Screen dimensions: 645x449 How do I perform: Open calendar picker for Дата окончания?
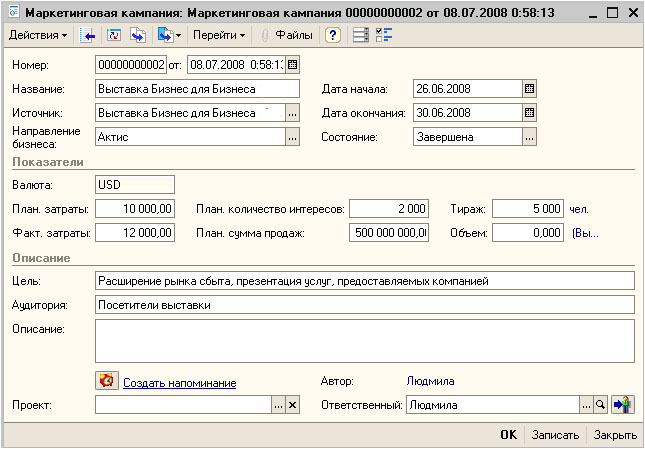pyautogui.click(x=529, y=113)
